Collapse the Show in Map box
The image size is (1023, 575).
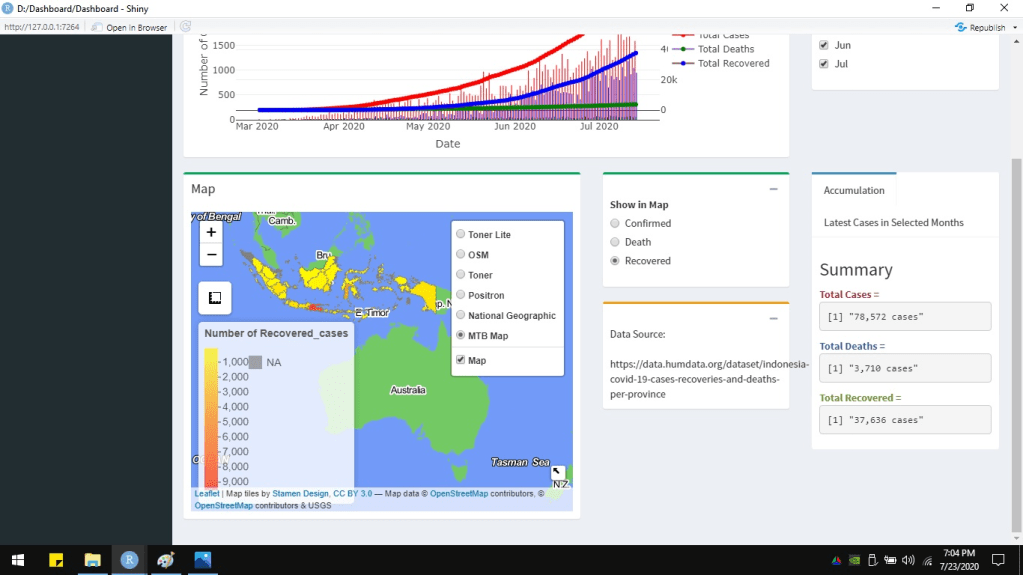coord(773,189)
